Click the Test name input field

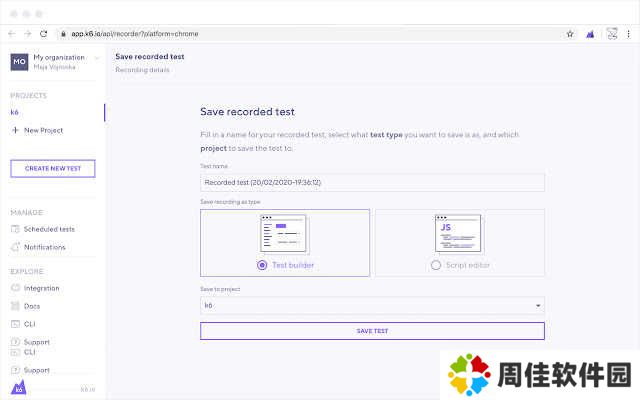pos(372,183)
